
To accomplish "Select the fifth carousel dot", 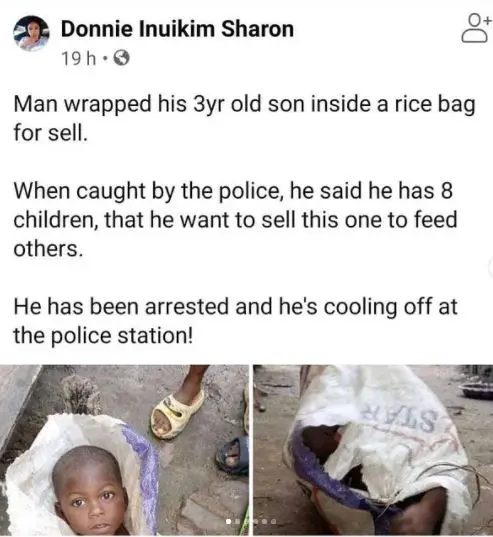I will tap(264, 522).
